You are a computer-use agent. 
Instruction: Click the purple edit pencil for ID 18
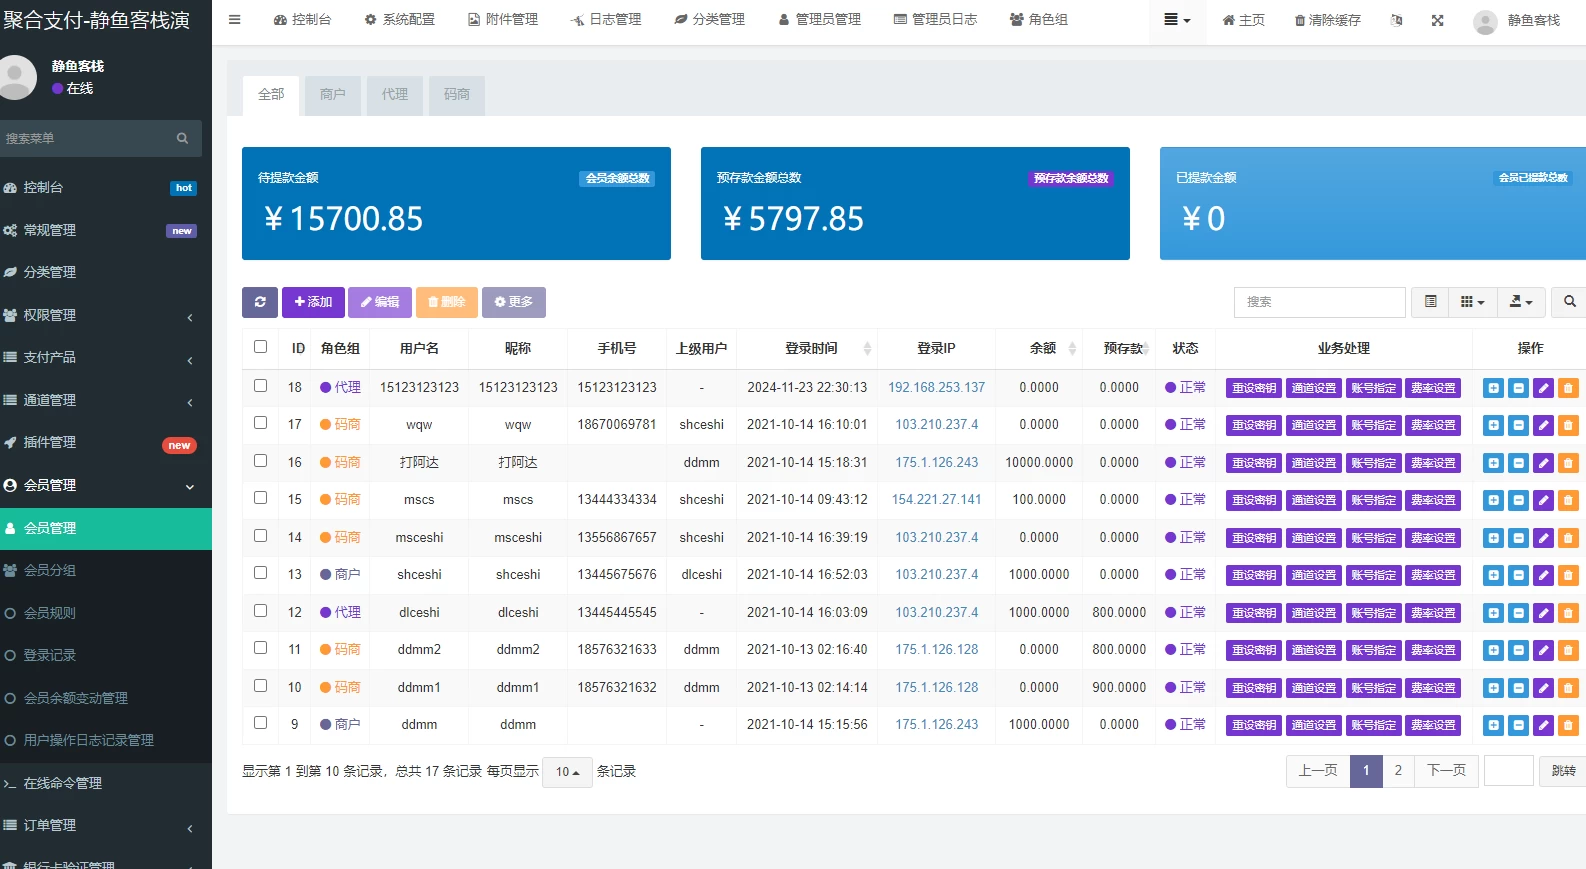[x=1543, y=388]
